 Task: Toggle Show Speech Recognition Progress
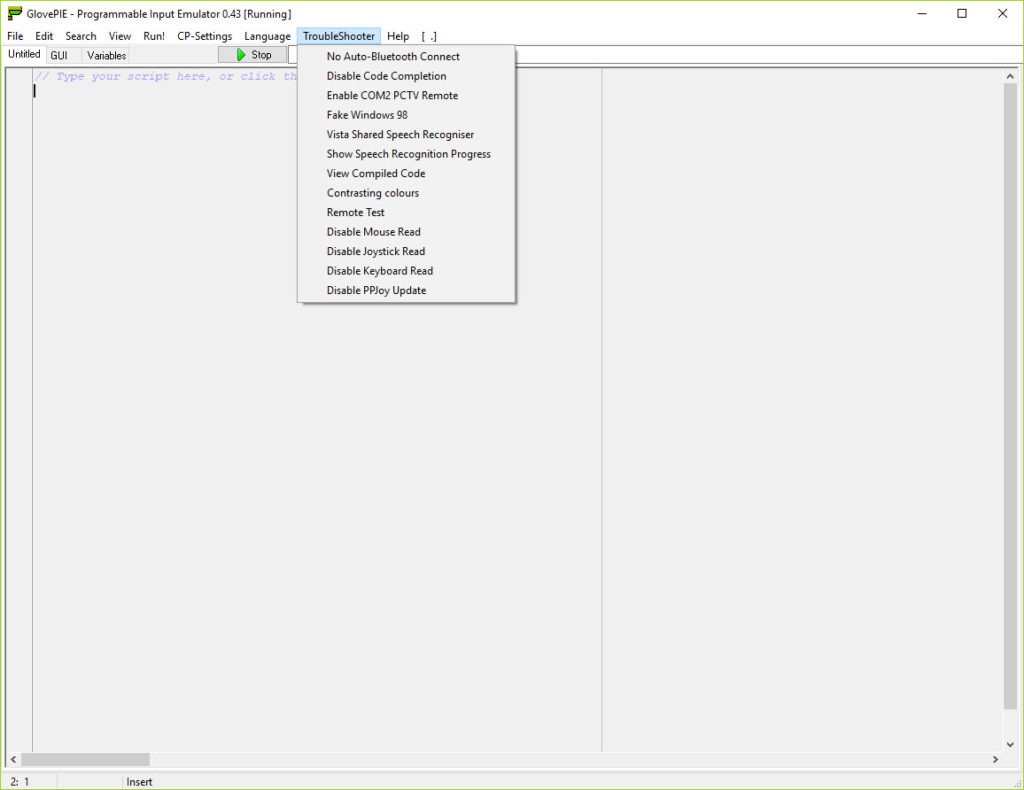coord(406,154)
